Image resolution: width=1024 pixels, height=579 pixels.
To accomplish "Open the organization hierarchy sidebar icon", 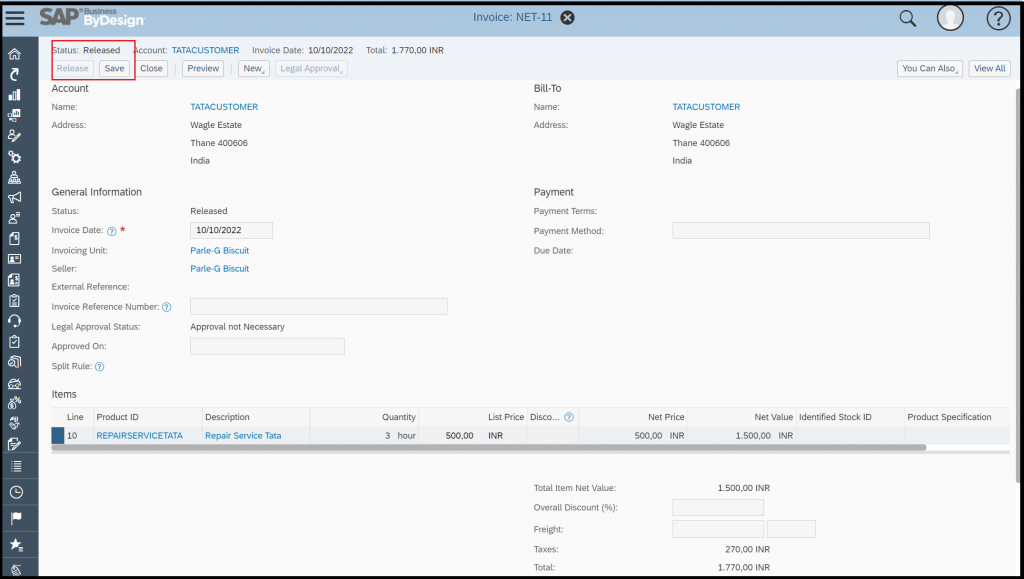I will pyautogui.click(x=14, y=177).
